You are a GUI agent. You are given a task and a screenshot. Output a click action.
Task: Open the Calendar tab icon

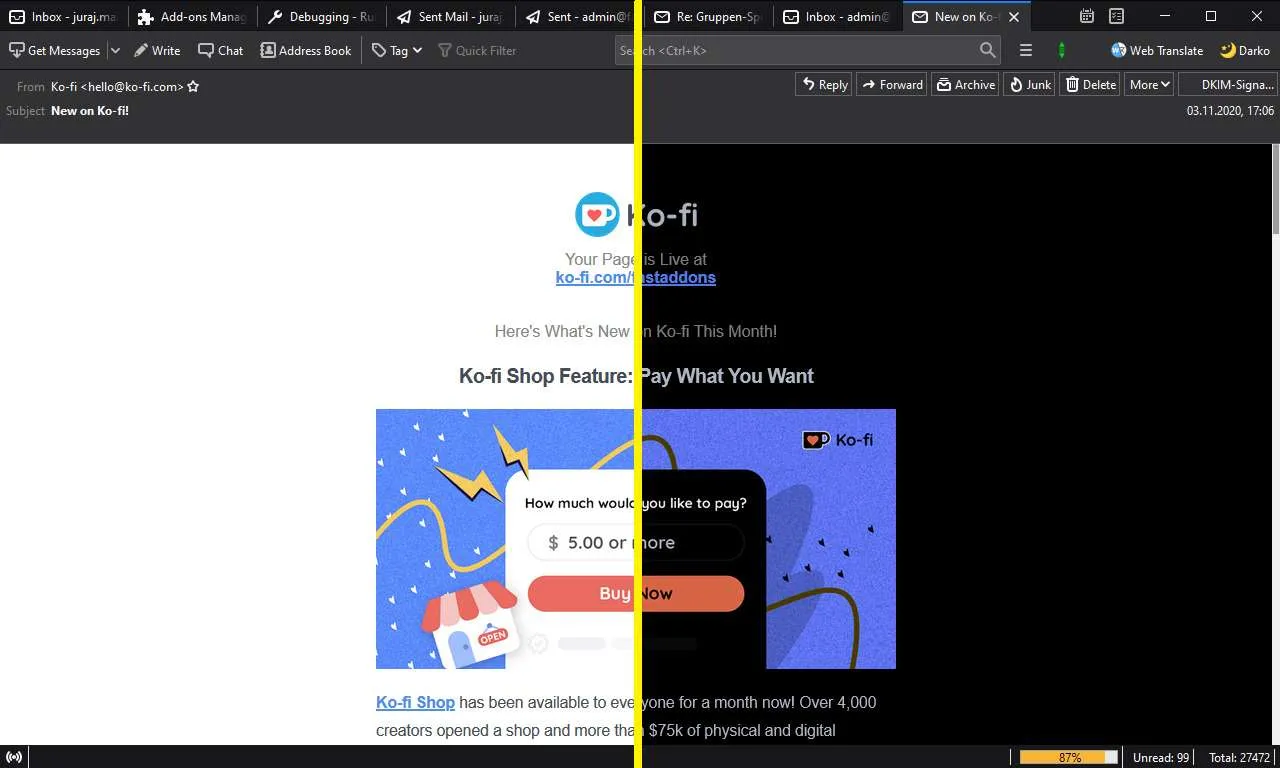coord(1087,16)
